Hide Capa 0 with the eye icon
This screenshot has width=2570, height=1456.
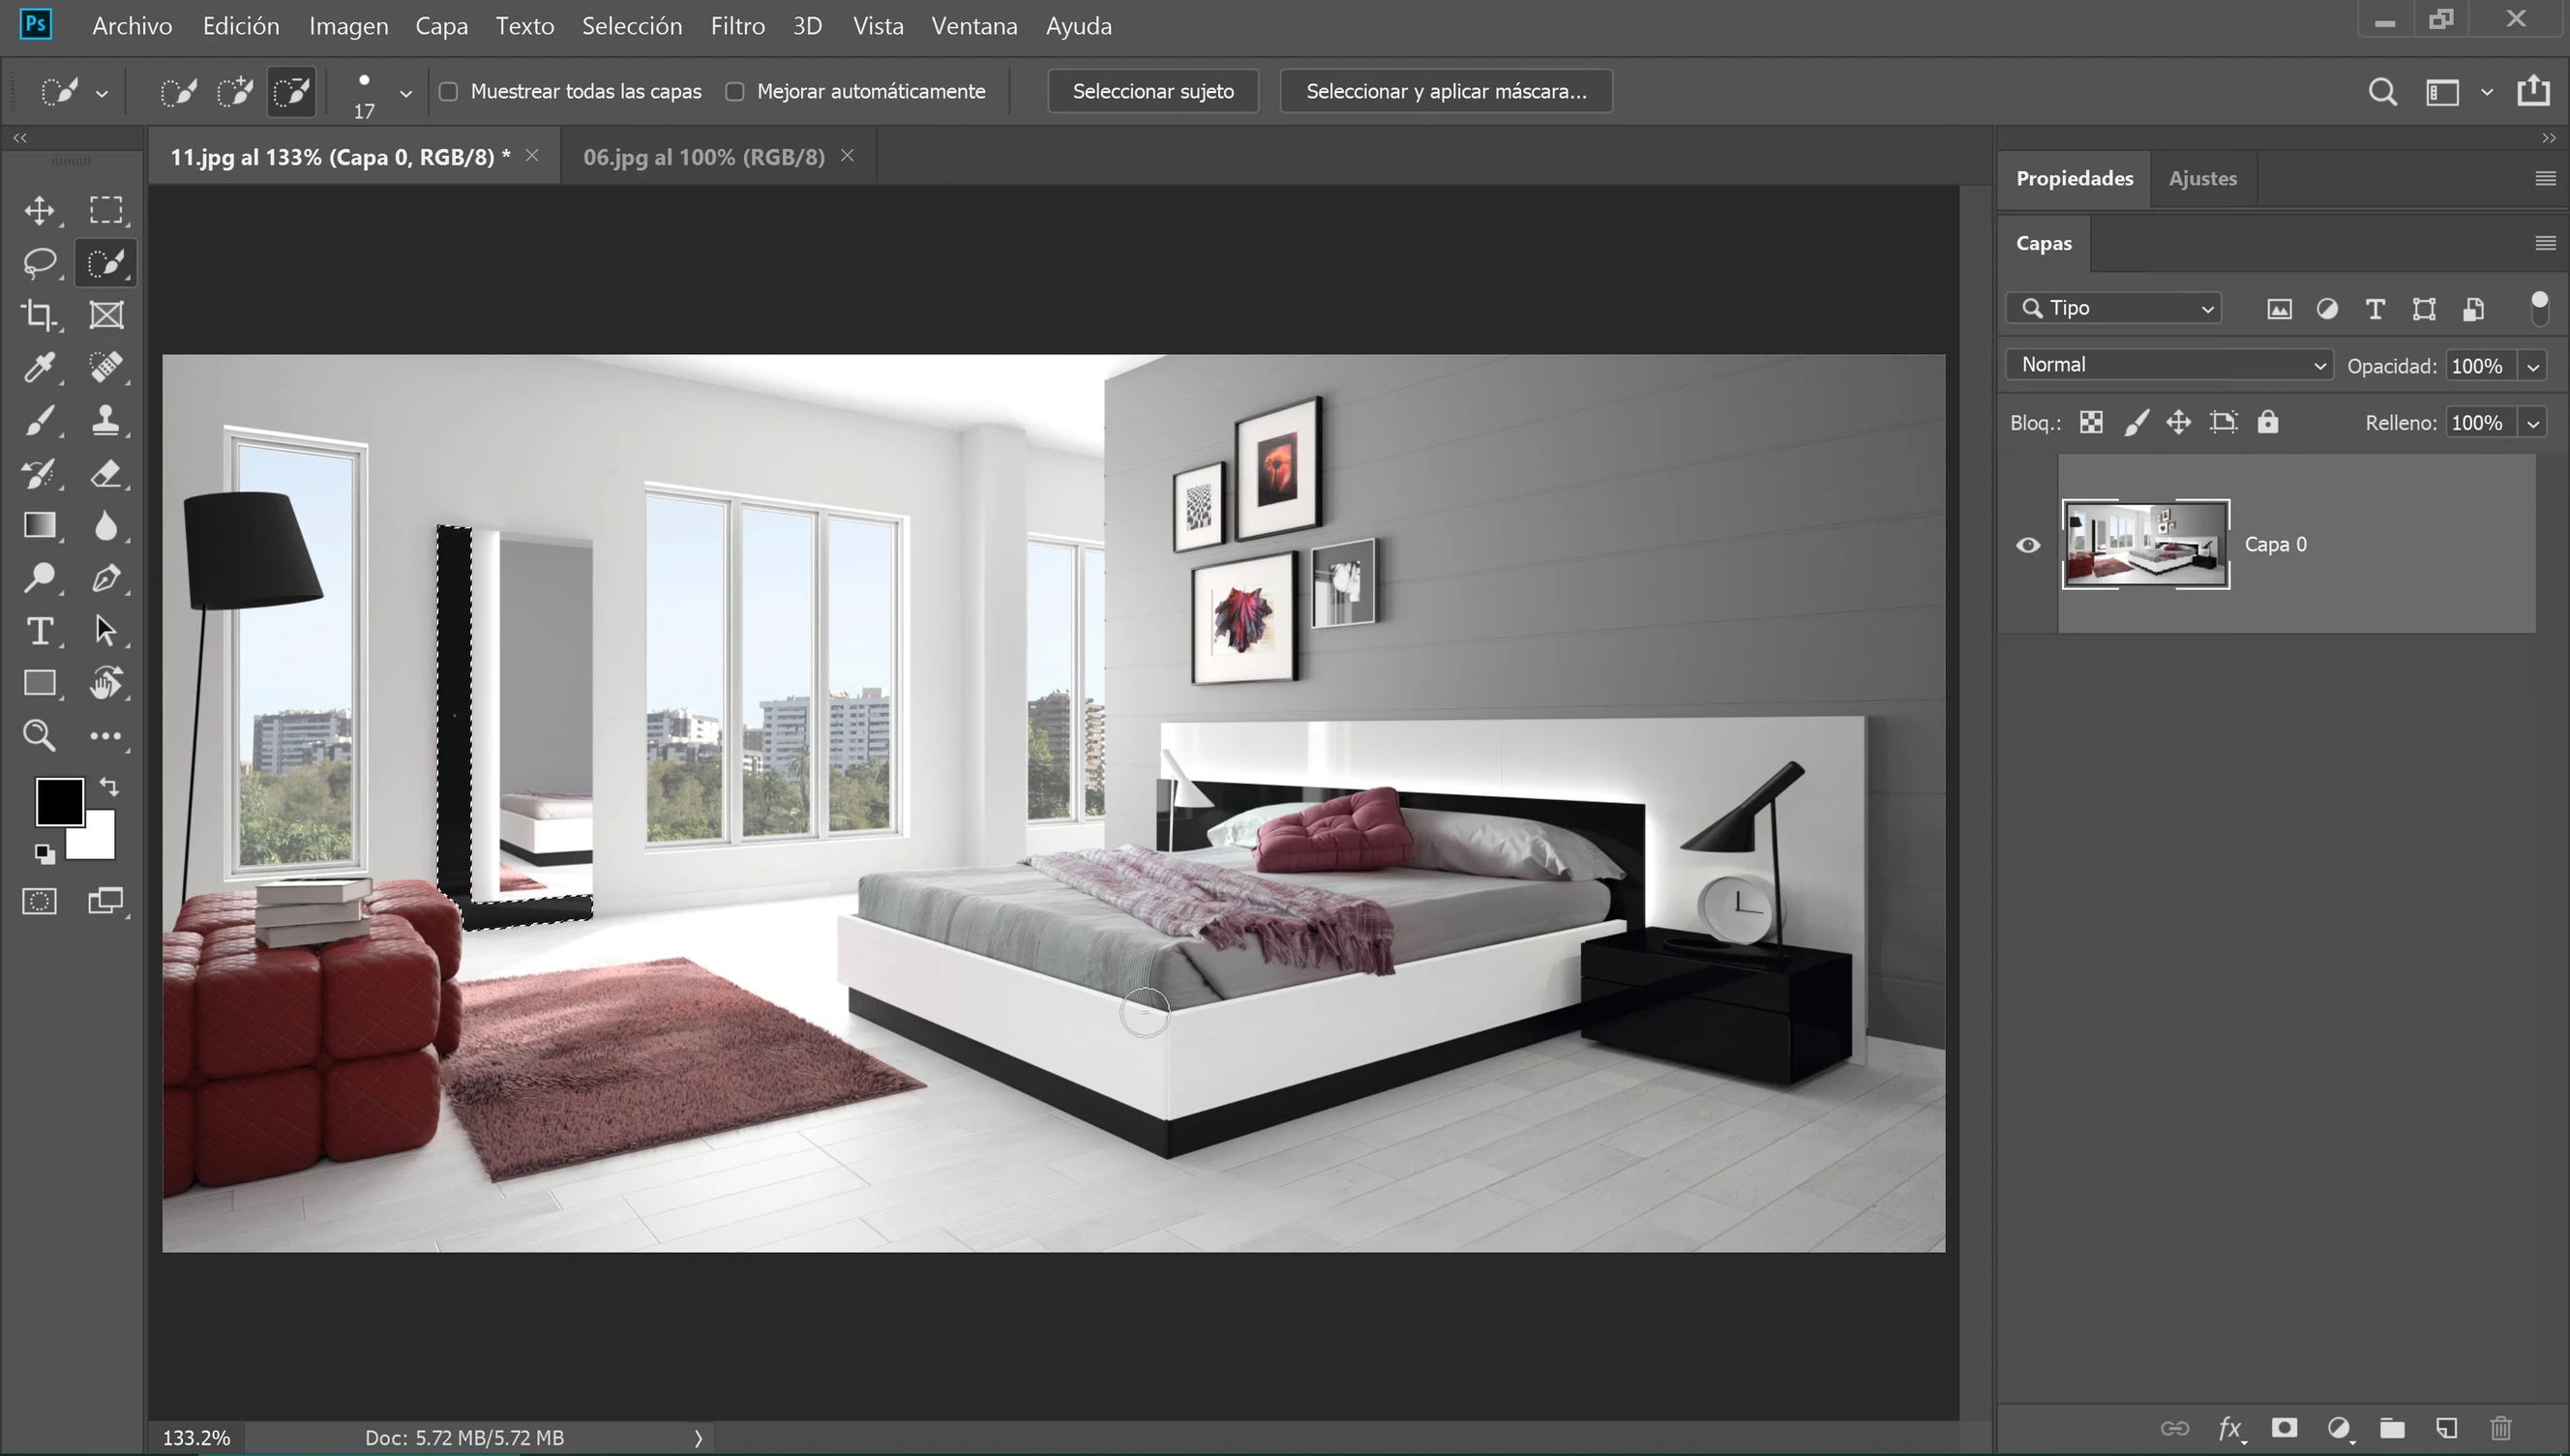(x=2028, y=545)
